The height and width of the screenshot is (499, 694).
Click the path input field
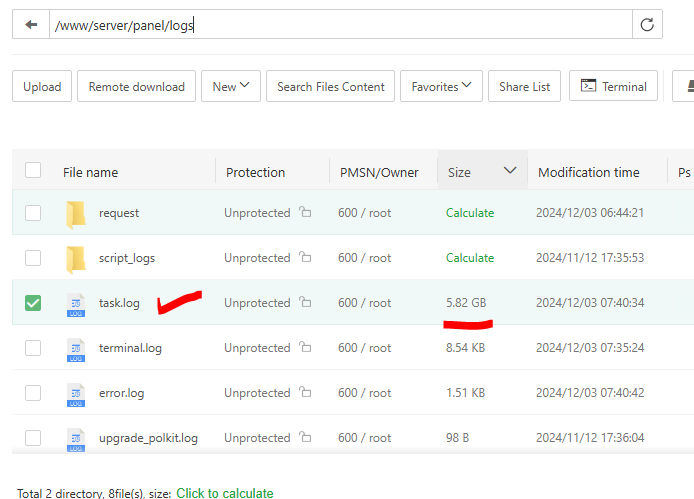pyautogui.click(x=340, y=24)
